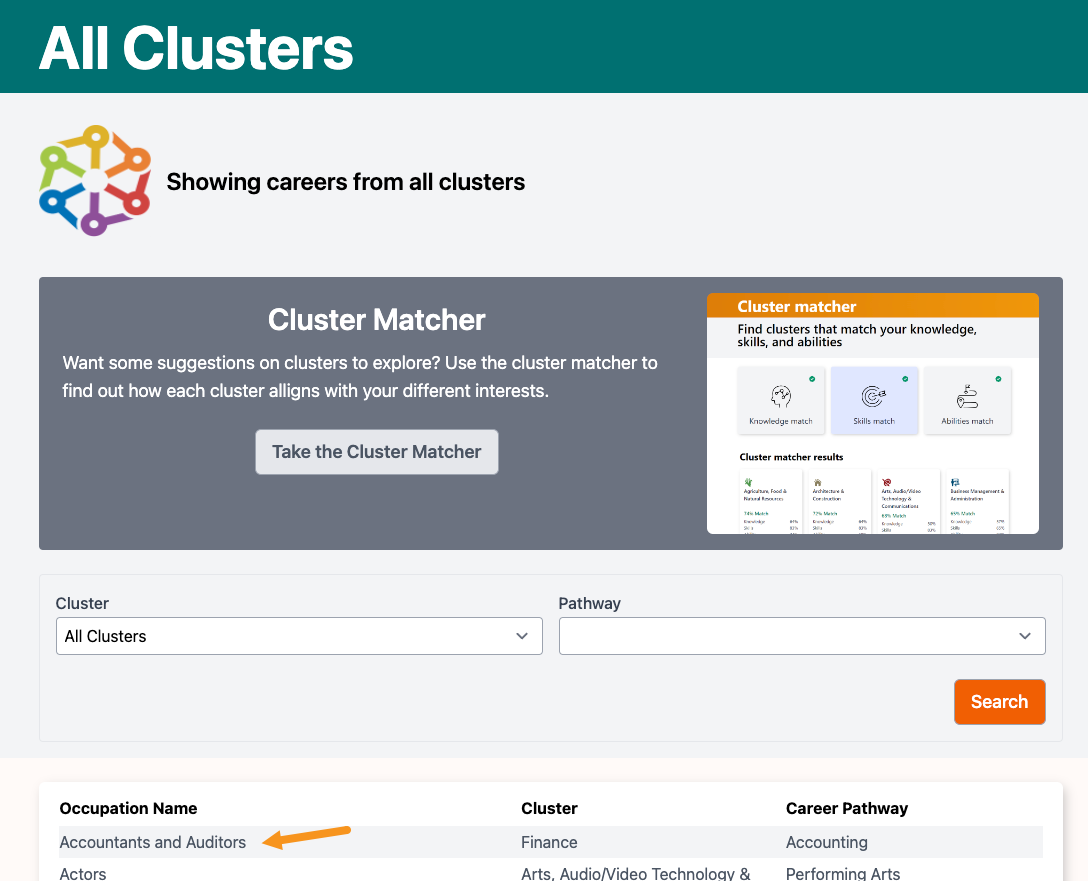Click the Finance cluster cell
The height and width of the screenshot is (881, 1088).
(x=549, y=842)
